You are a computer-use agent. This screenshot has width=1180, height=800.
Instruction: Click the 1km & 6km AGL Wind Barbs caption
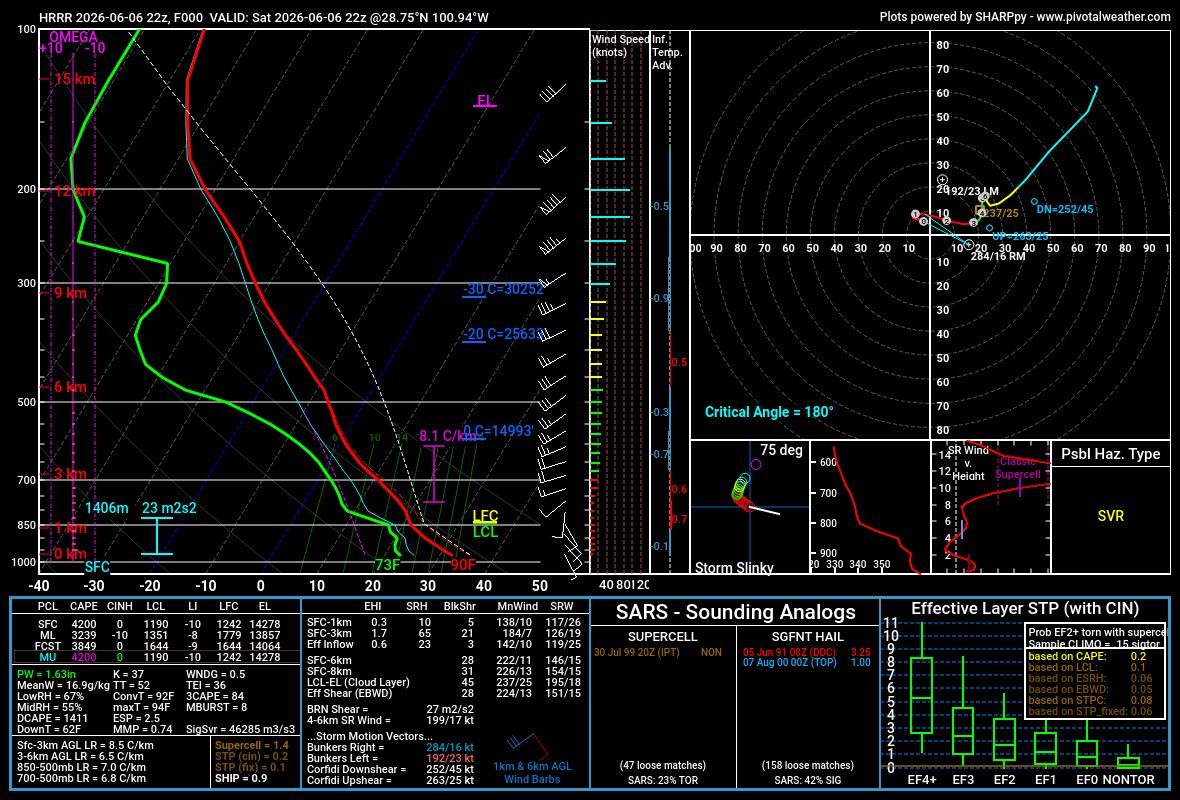[532, 773]
